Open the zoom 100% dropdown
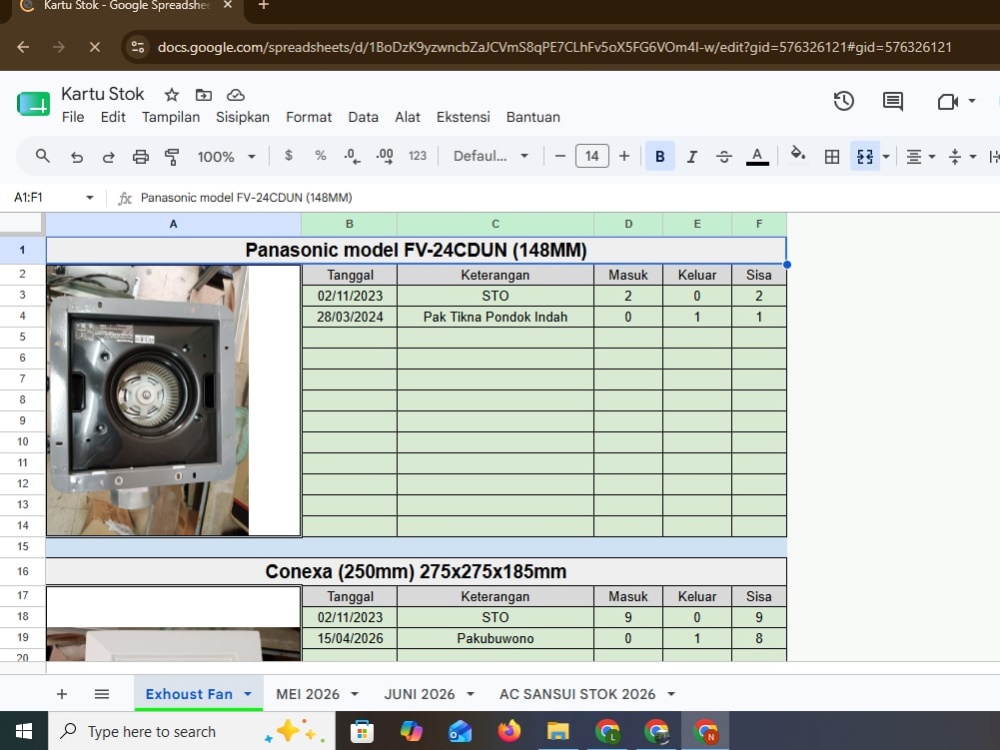Viewport: 1000px width, 750px height. coord(226,156)
